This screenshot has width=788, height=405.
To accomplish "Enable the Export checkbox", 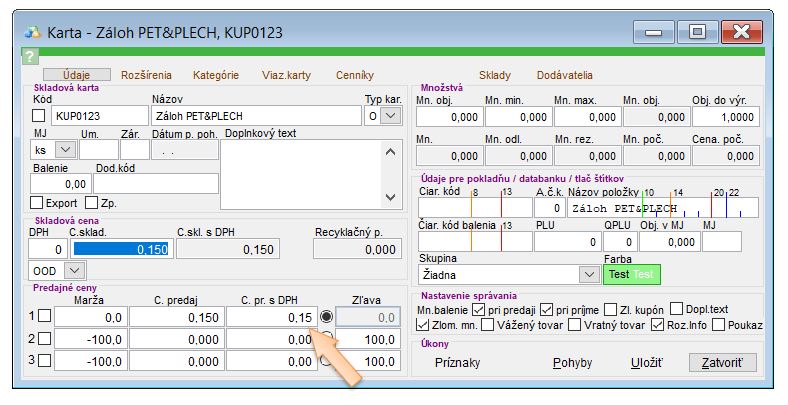I will coord(39,203).
